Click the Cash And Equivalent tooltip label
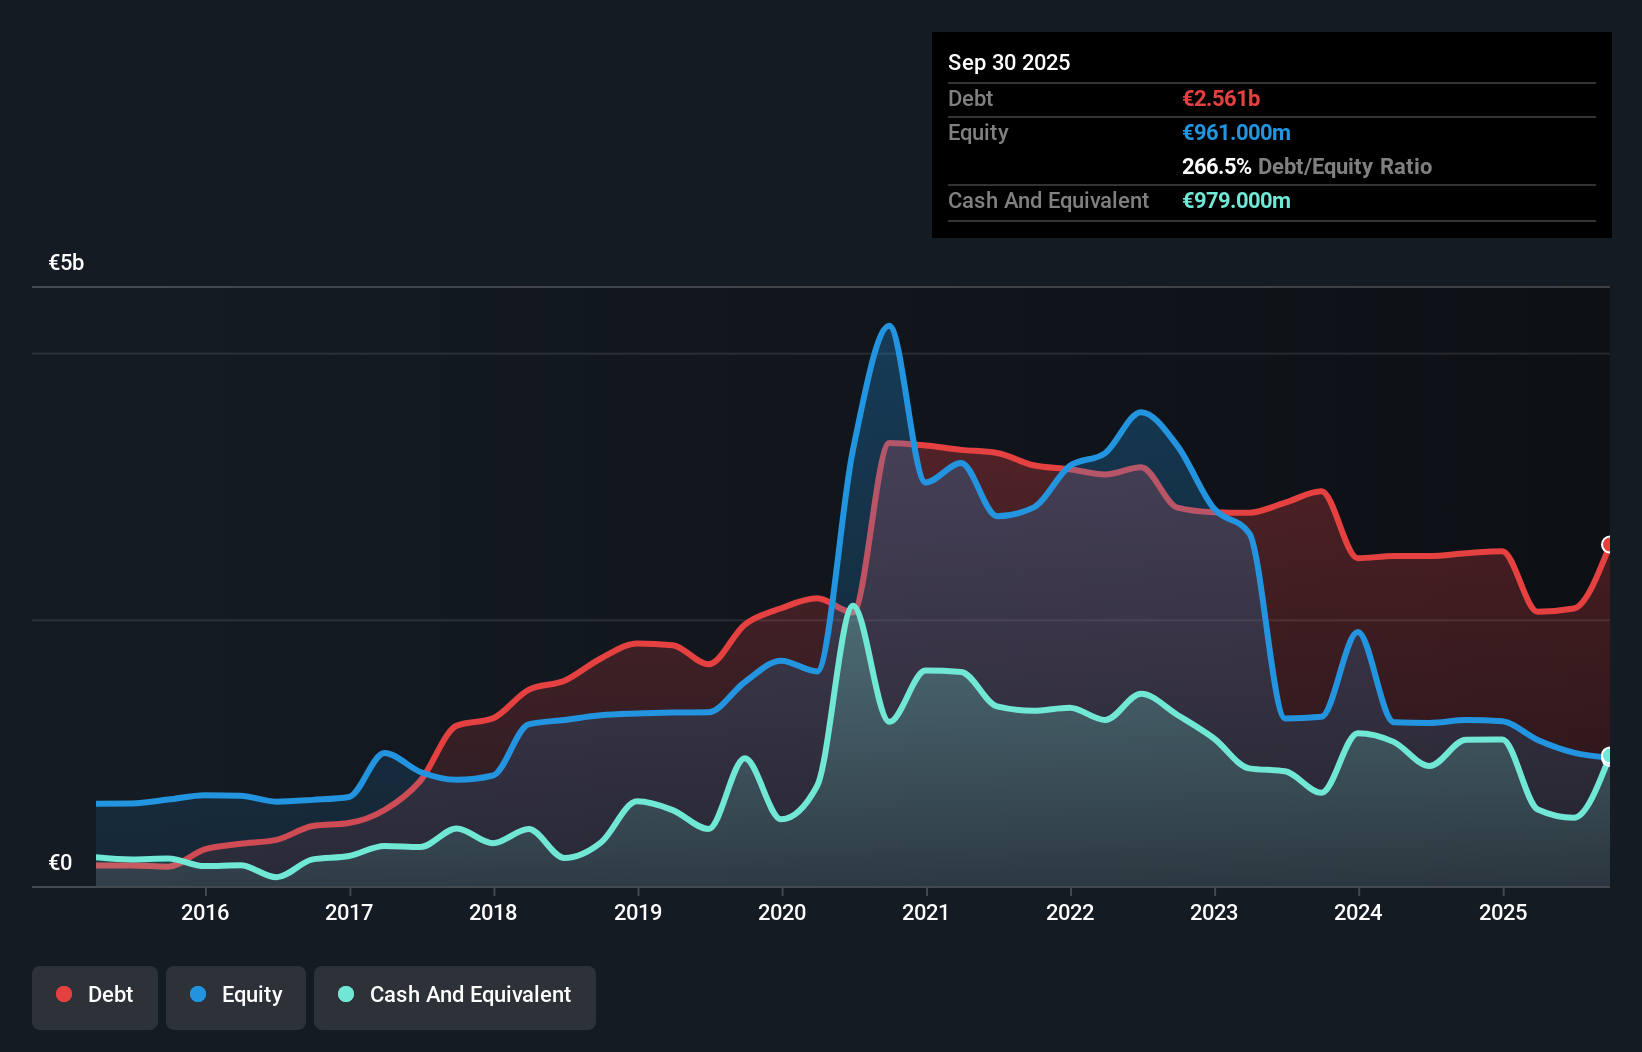Image resolution: width=1642 pixels, height=1052 pixels. pos(1048,200)
